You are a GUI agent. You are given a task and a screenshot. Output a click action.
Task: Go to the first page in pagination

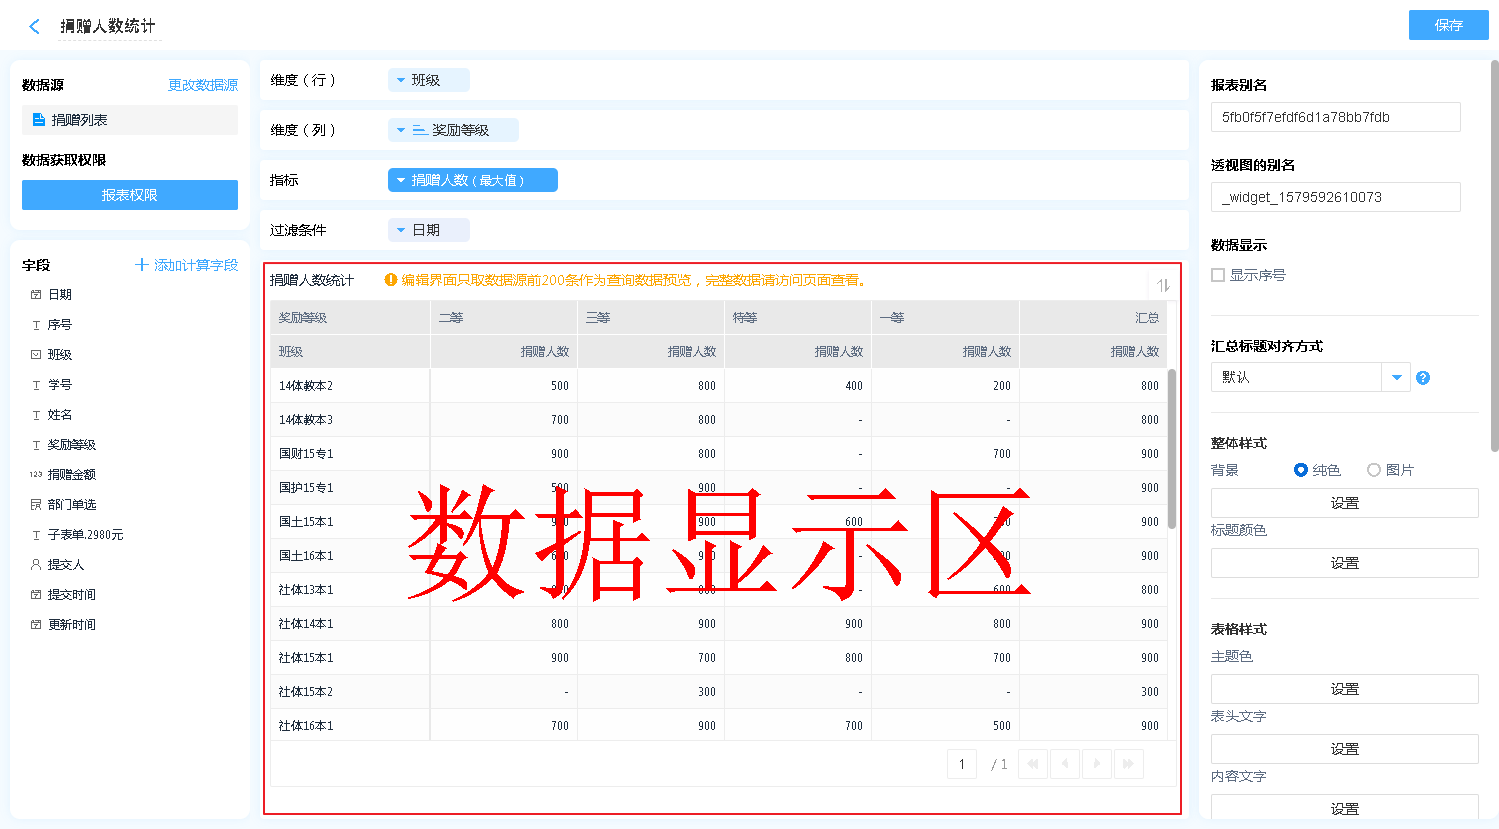(1033, 764)
